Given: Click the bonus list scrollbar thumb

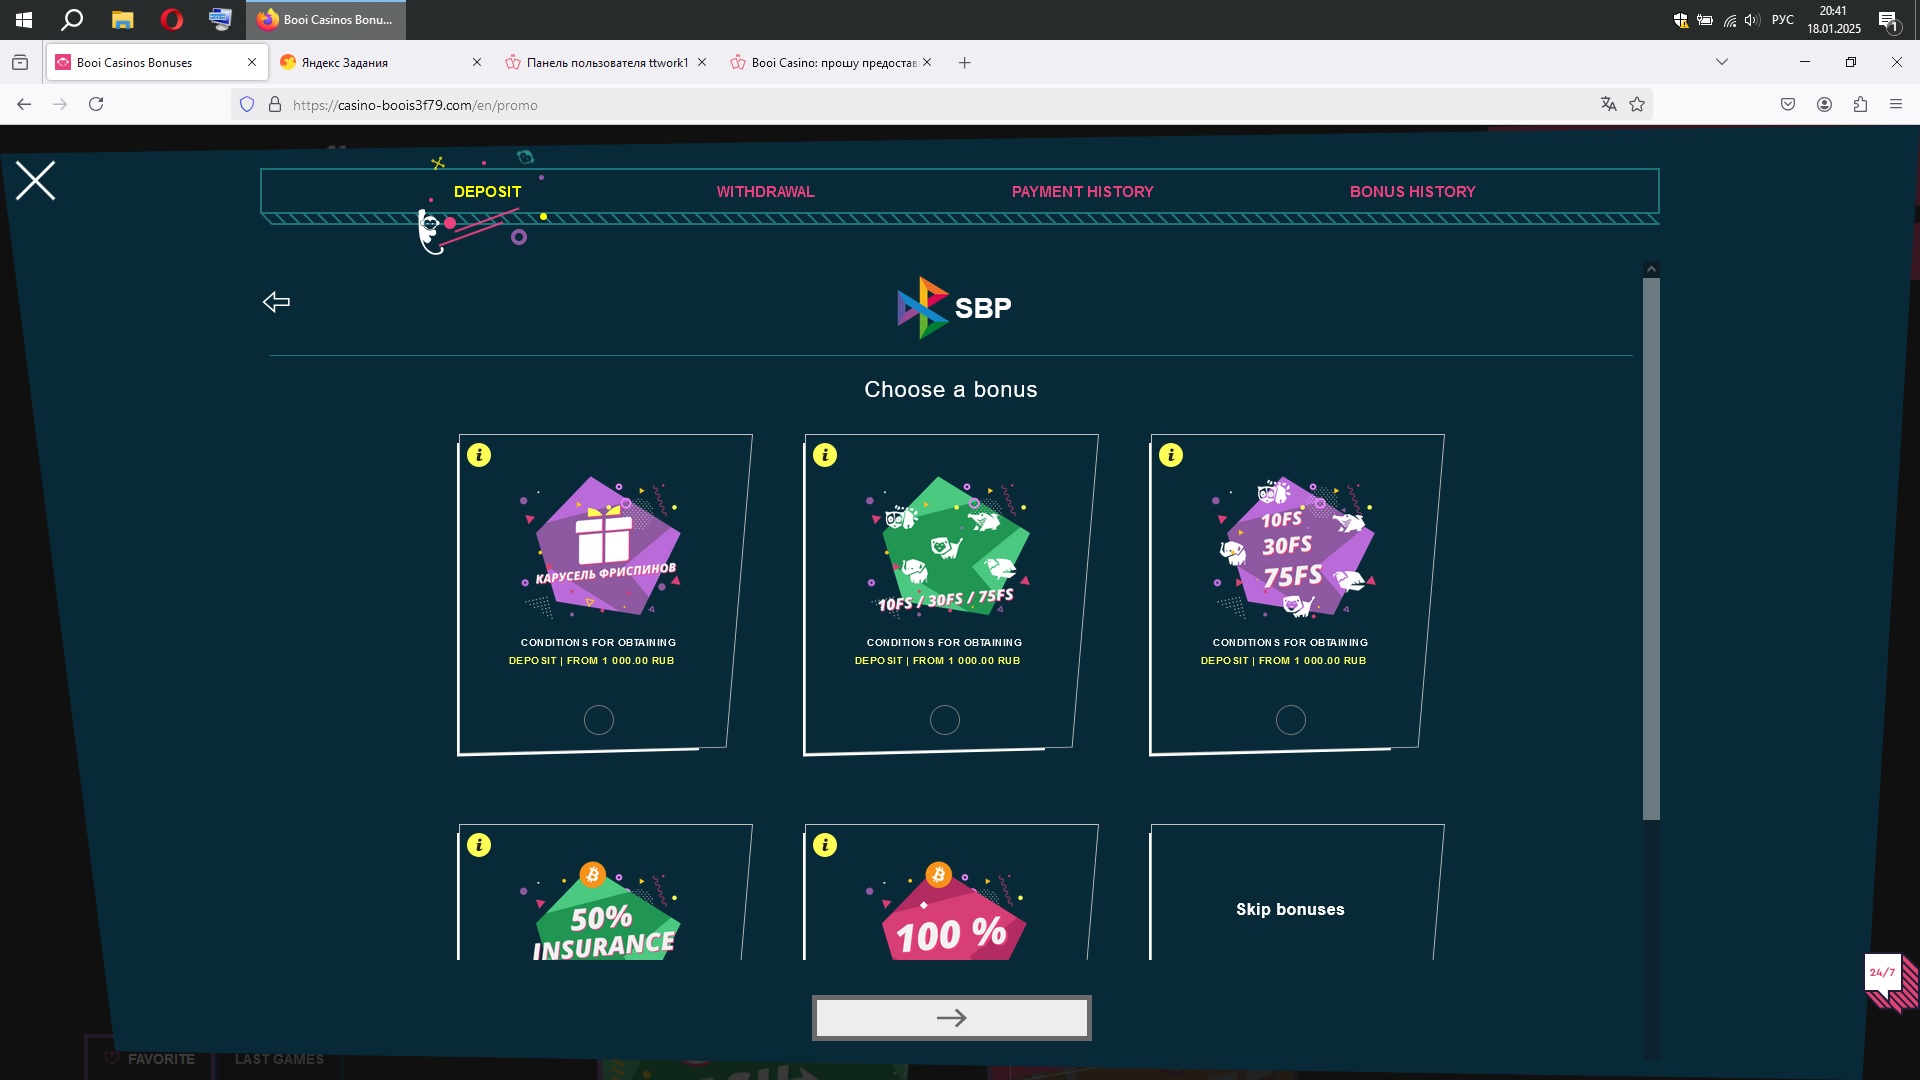Looking at the screenshot, I should (1651, 548).
